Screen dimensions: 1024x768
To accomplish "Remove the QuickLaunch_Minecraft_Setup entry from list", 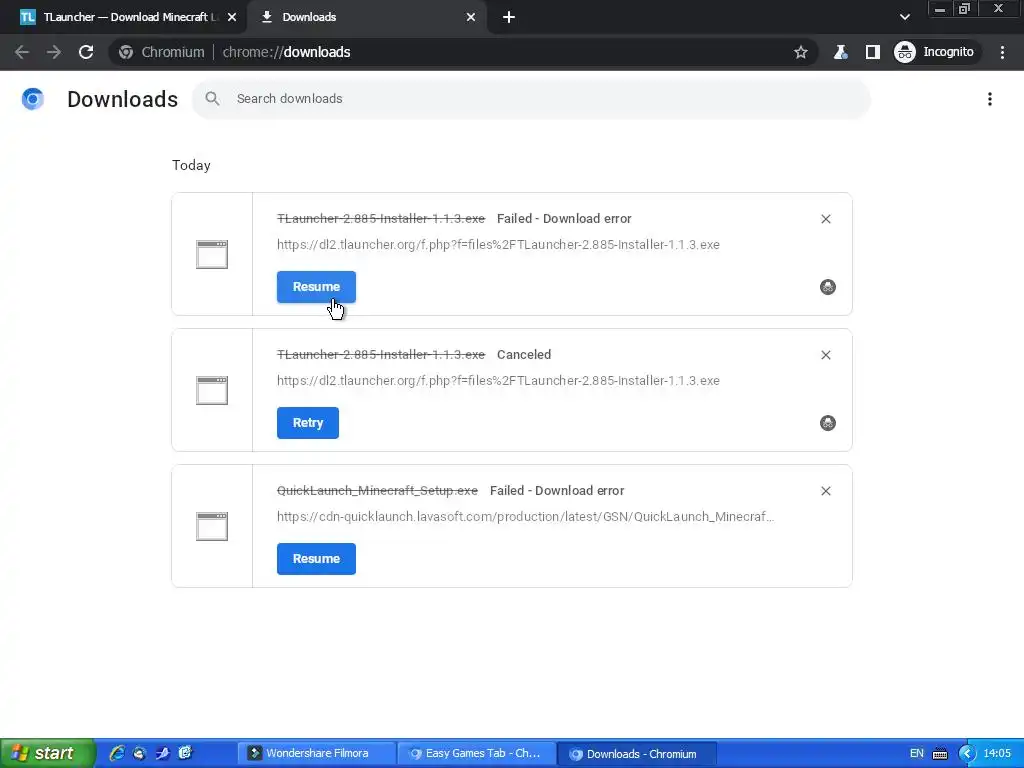I will (x=825, y=490).
